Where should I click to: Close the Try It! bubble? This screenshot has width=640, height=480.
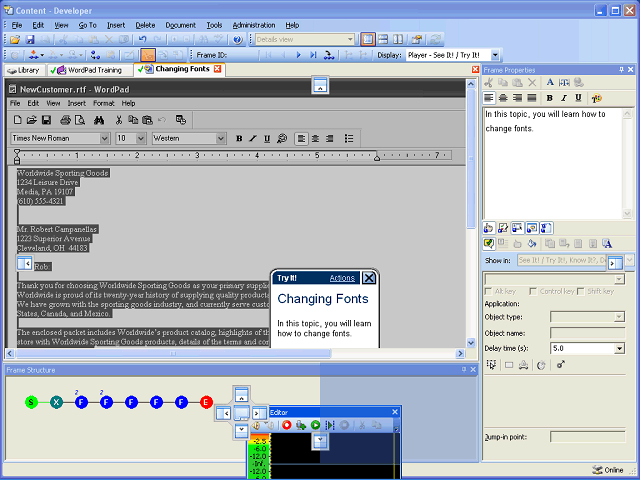point(369,278)
